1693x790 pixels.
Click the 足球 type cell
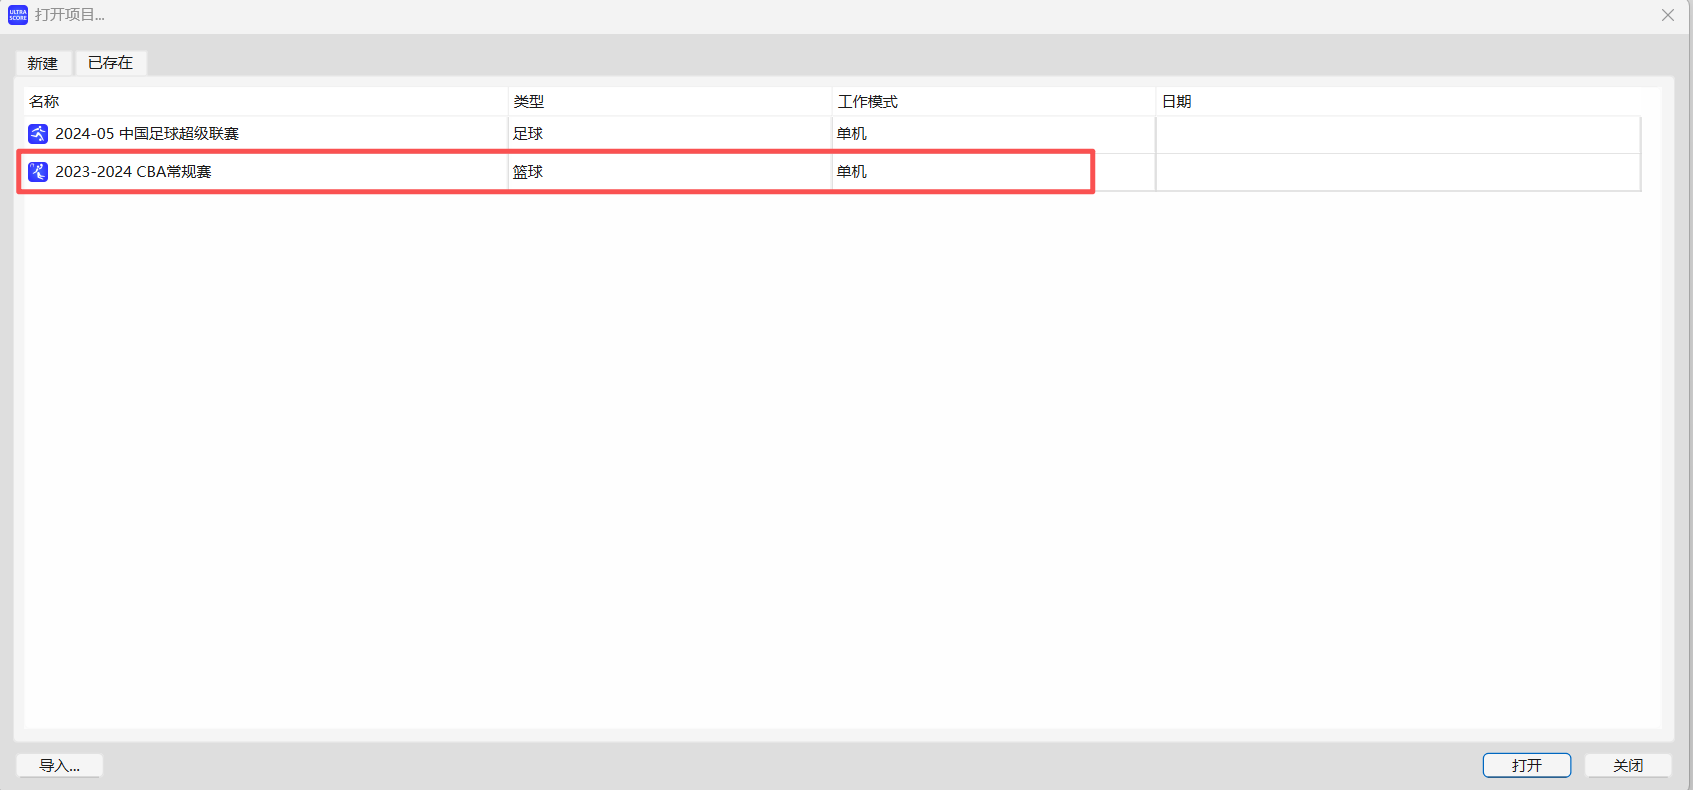click(x=528, y=134)
